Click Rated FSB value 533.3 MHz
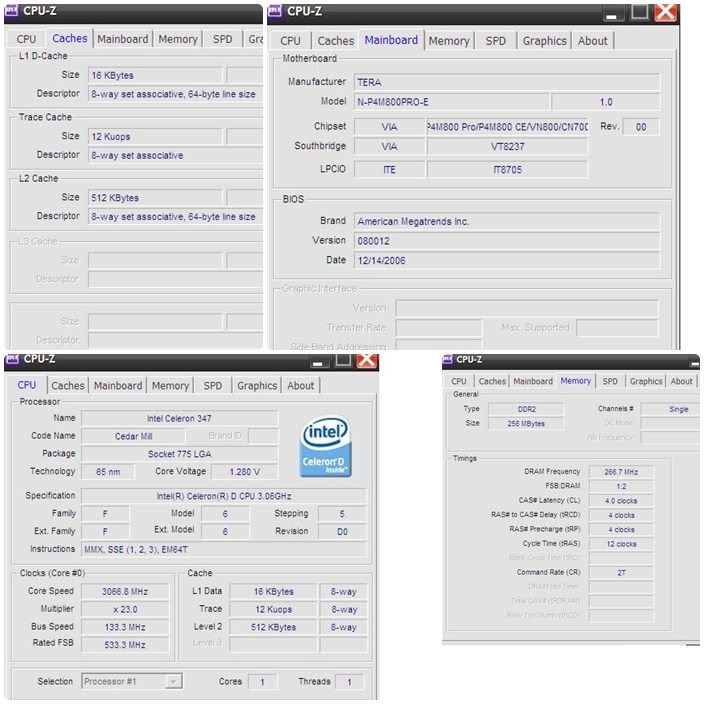 point(125,645)
